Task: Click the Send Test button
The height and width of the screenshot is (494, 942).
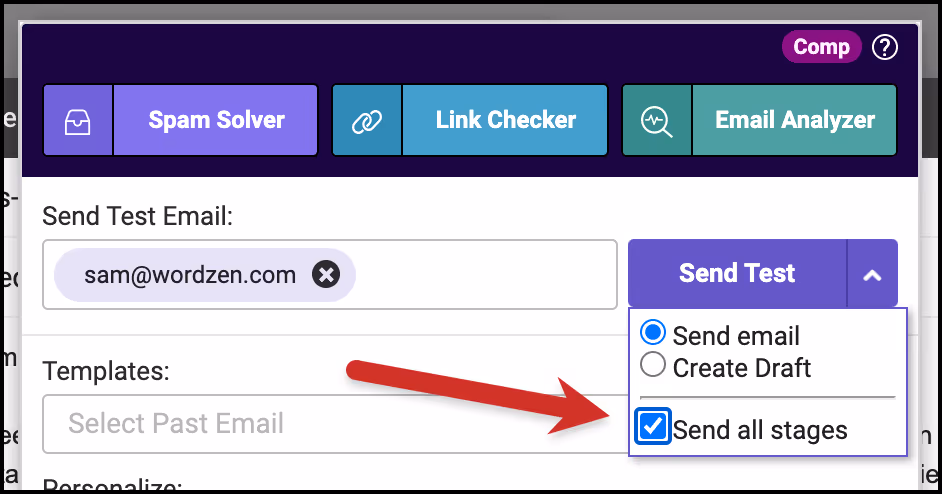Action: 737,274
